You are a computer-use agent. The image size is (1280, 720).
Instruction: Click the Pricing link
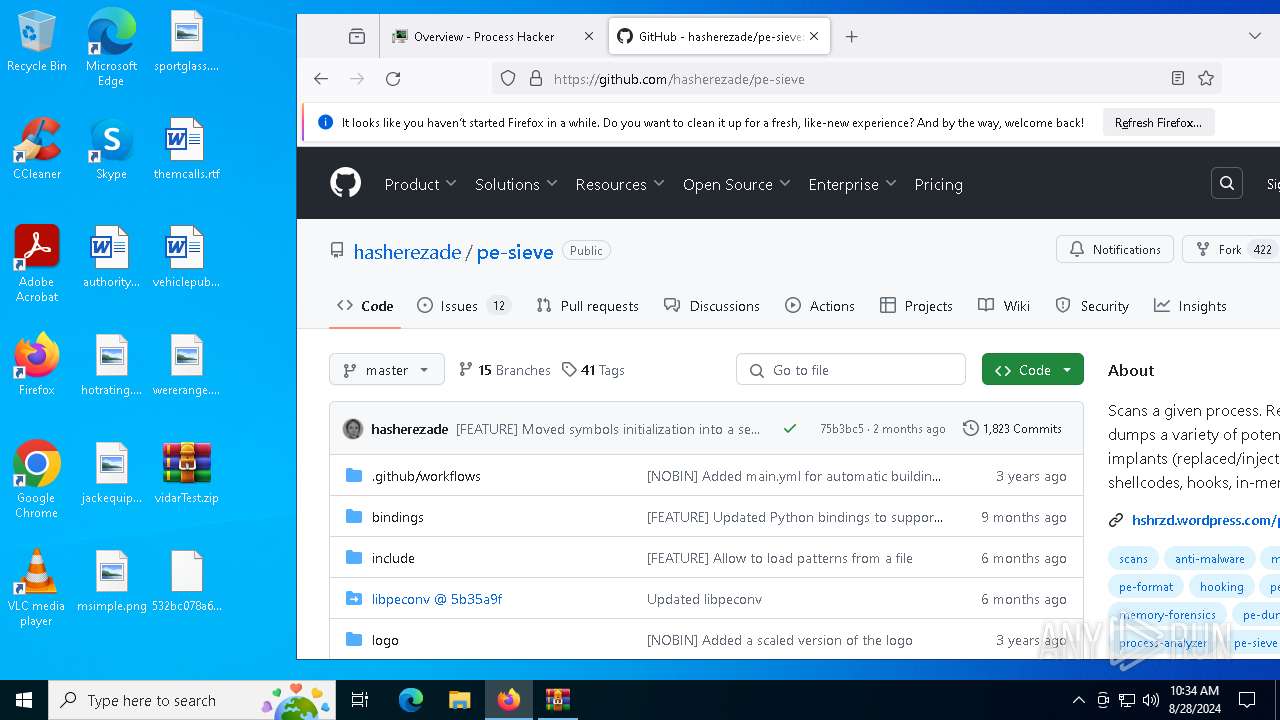938,184
